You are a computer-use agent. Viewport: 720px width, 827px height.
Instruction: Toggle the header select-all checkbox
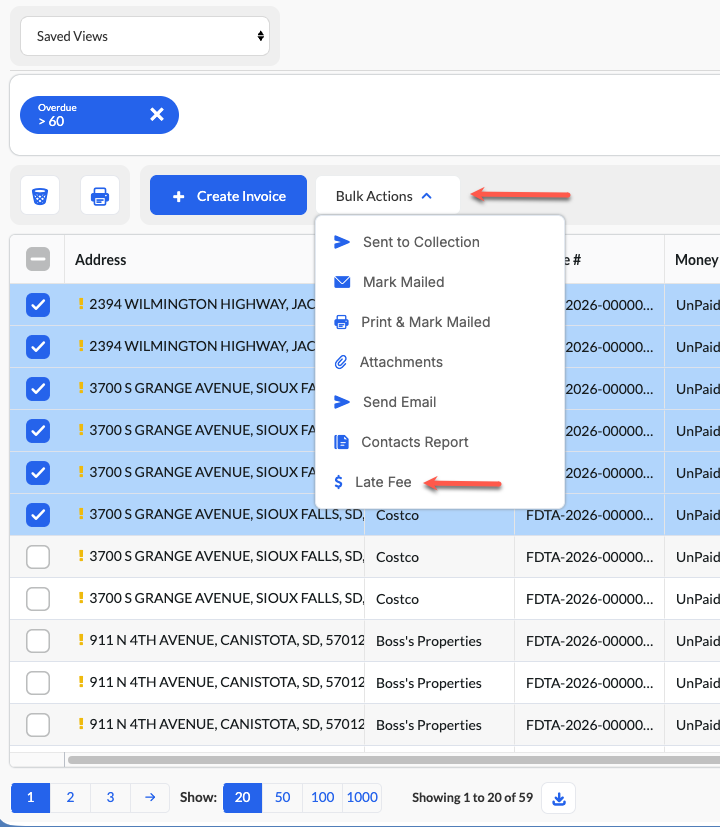[x=38, y=259]
